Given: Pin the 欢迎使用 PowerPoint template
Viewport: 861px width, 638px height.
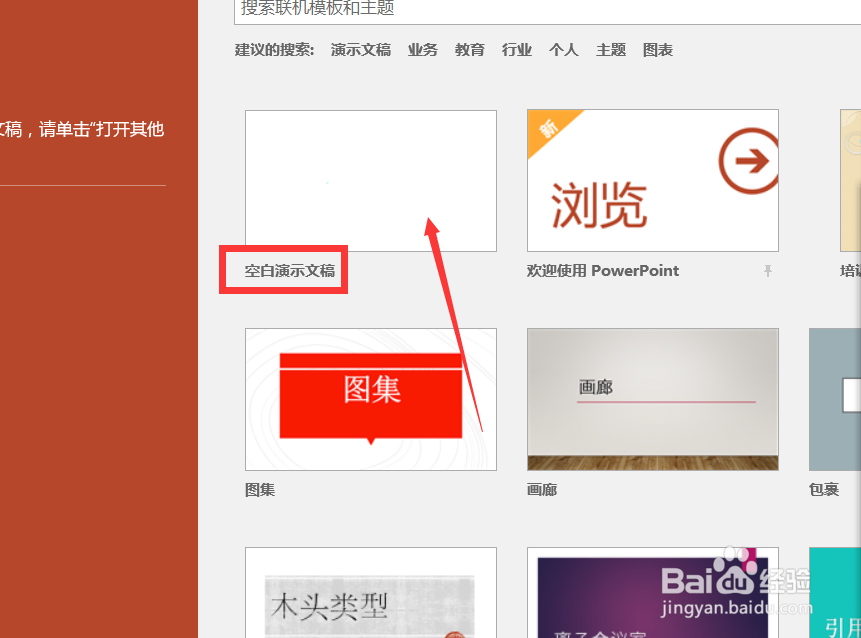Looking at the screenshot, I should [768, 271].
